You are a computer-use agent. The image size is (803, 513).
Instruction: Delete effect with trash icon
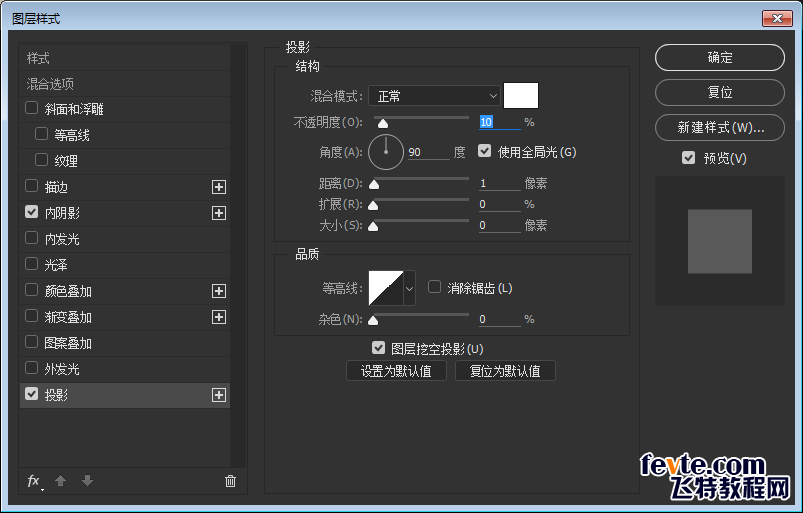[x=230, y=481]
